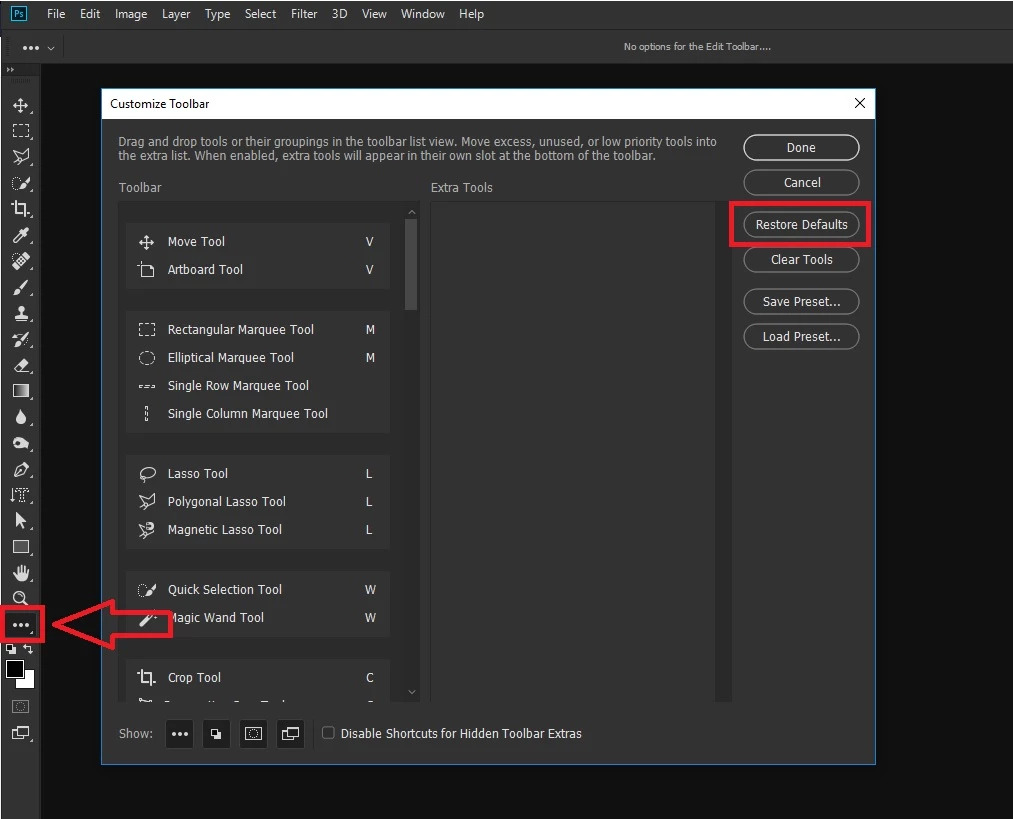This screenshot has height=819, width=1013.
Task: Open the Edit Toolbar three-dots button
Action: tap(21, 625)
